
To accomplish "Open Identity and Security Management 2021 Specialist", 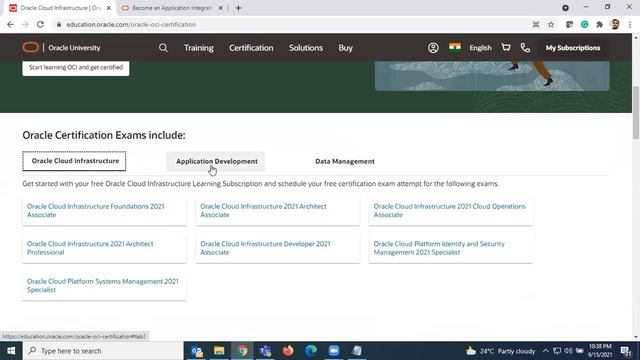I will click(x=439, y=248).
